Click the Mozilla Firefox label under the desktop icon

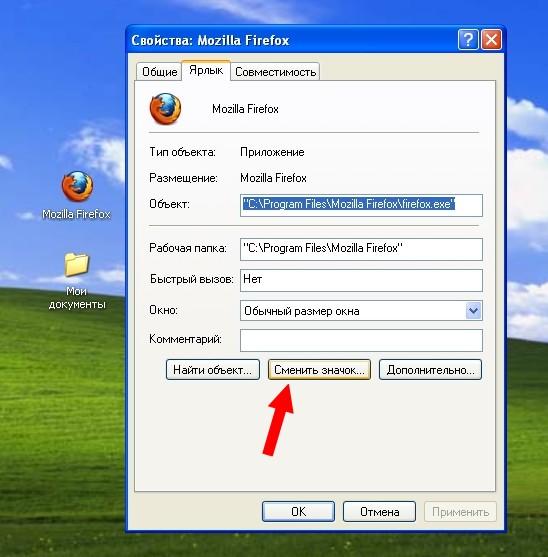[76, 214]
